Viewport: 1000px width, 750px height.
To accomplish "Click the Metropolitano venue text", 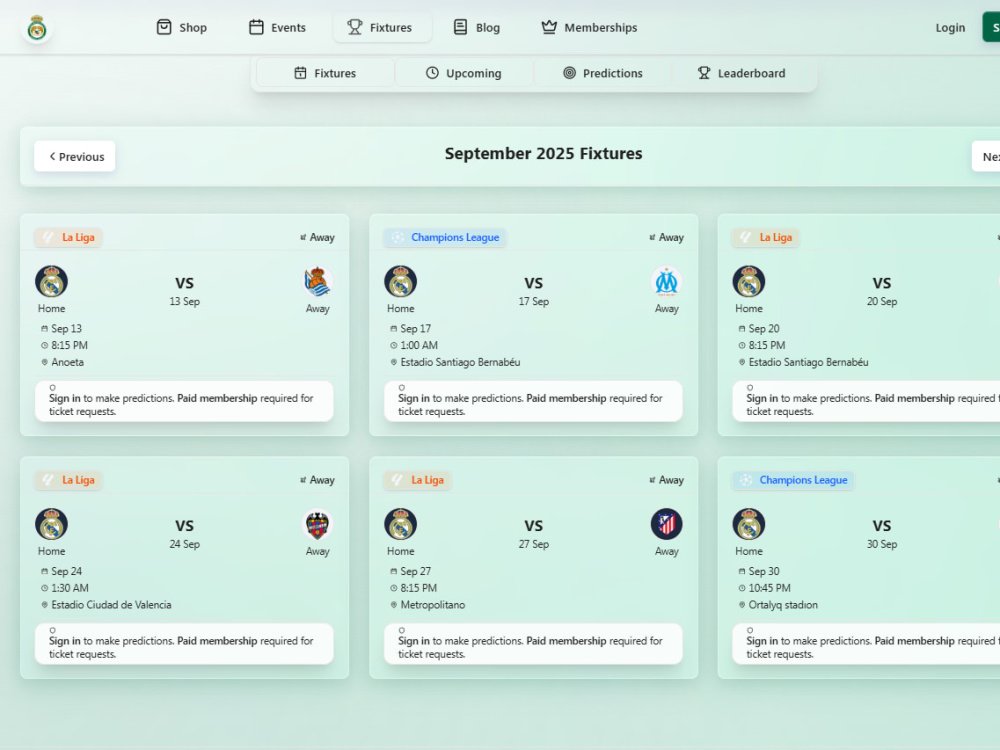I will click(x=432, y=605).
